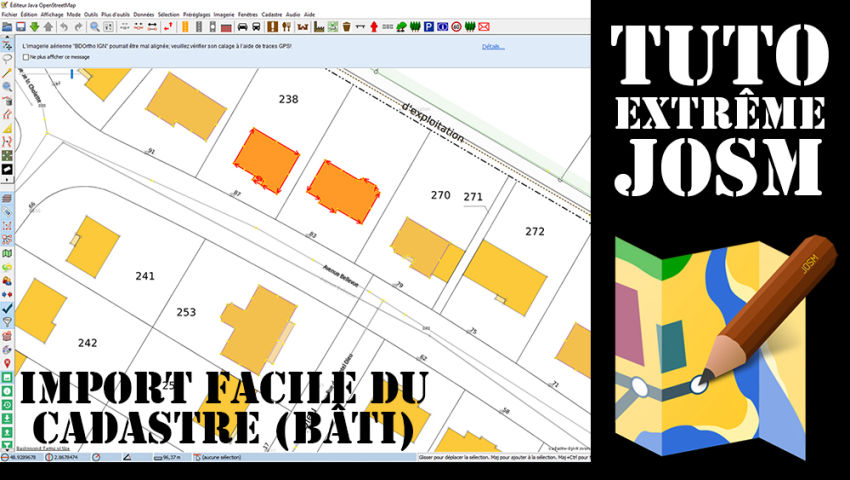Select the draw nodes pencil tool
The width and height of the screenshot is (850, 480).
pos(7,73)
